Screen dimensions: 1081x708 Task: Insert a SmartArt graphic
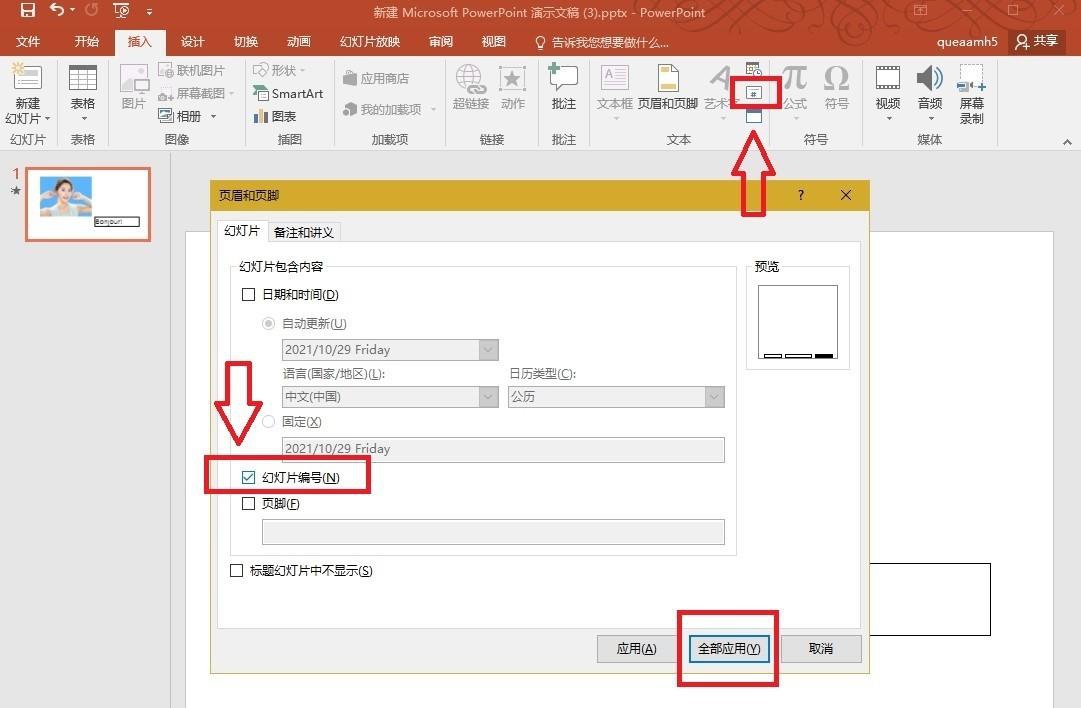(288, 93)
